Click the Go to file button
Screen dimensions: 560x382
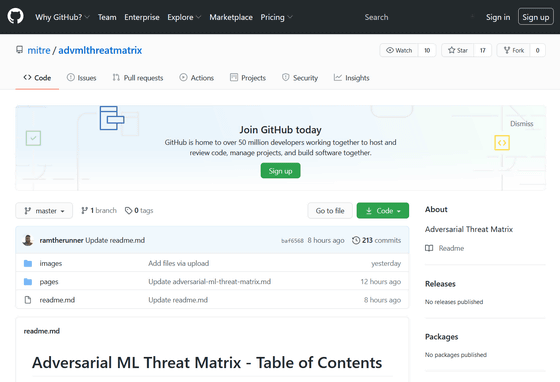[x=330, y=211]
